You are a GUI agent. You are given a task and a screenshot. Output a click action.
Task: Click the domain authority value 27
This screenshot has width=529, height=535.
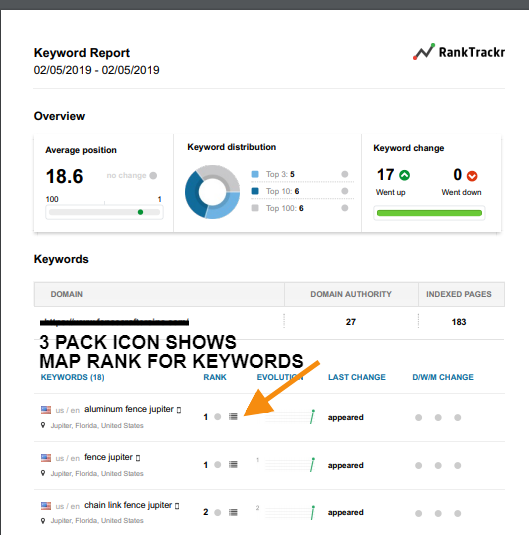[351, 322]
